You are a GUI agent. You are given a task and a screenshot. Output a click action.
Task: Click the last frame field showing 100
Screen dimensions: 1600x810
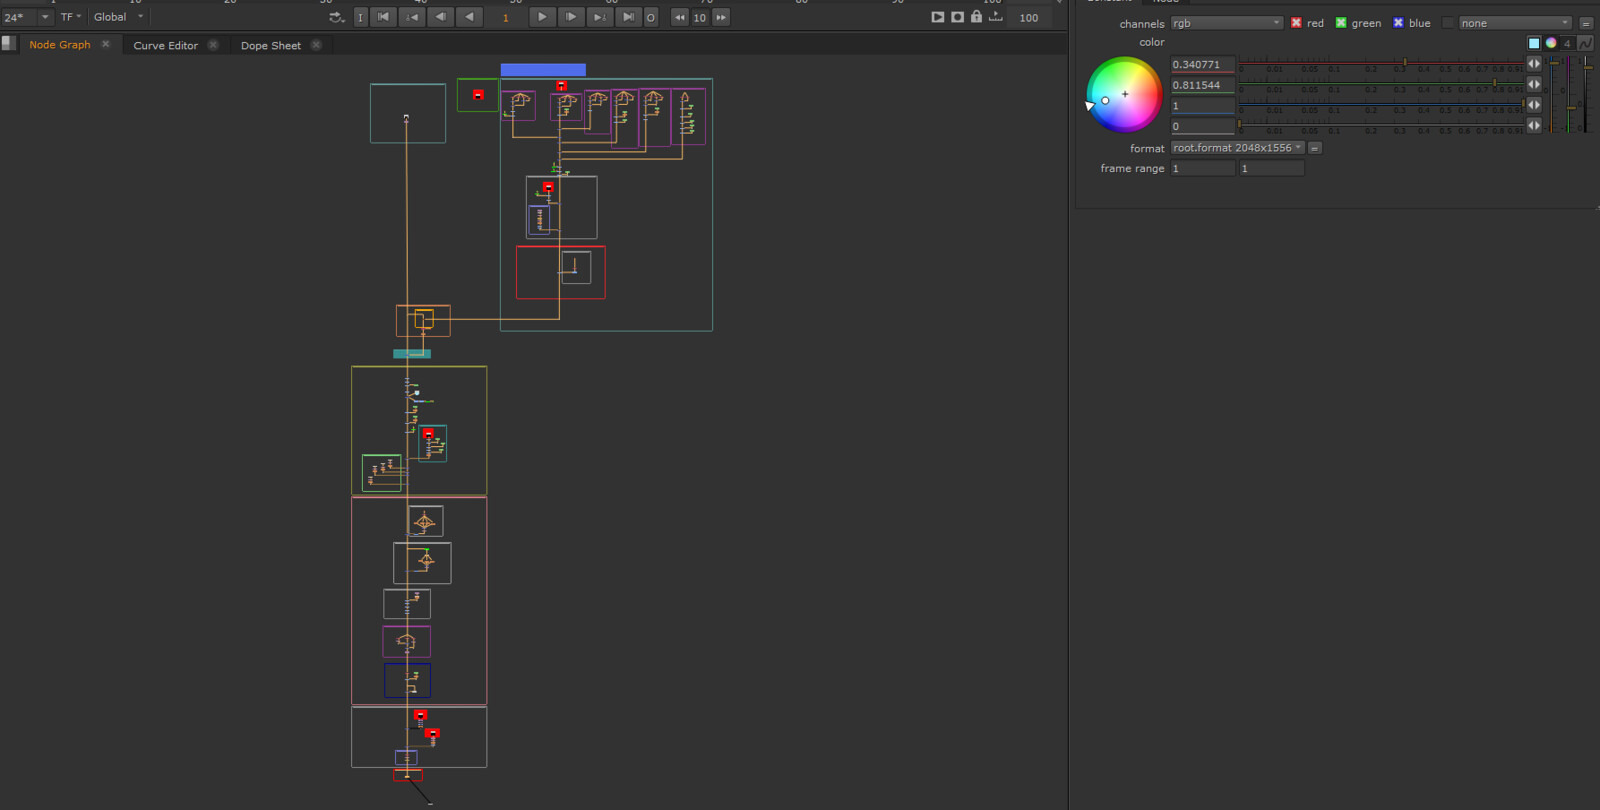pyautogui.click(x=1030, y=17)
